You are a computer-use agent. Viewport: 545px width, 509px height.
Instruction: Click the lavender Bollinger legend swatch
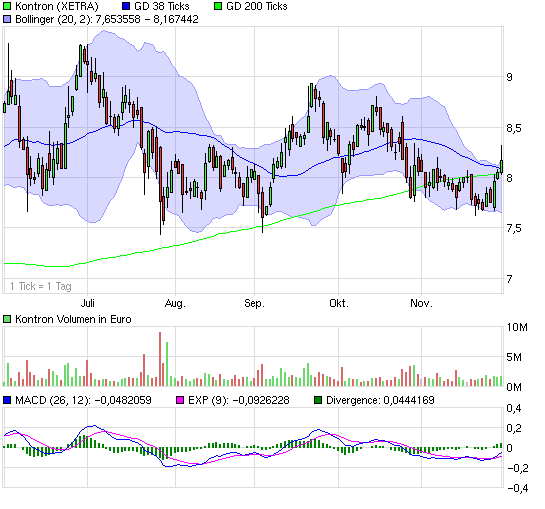(7, 19)
